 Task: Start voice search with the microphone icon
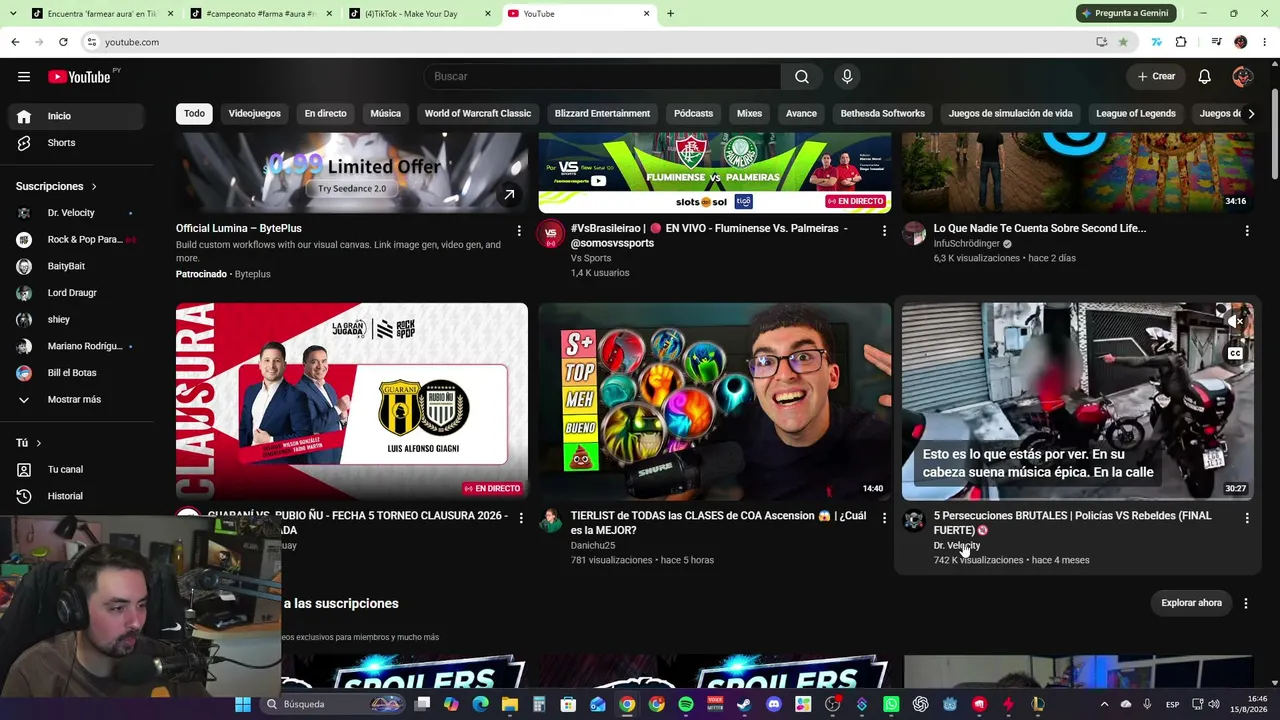pos(847,77)
